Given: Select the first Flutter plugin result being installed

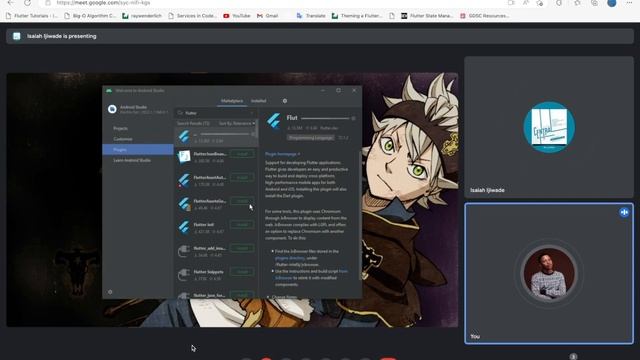Looking at the screenshot, I should (x=216, y=137).
